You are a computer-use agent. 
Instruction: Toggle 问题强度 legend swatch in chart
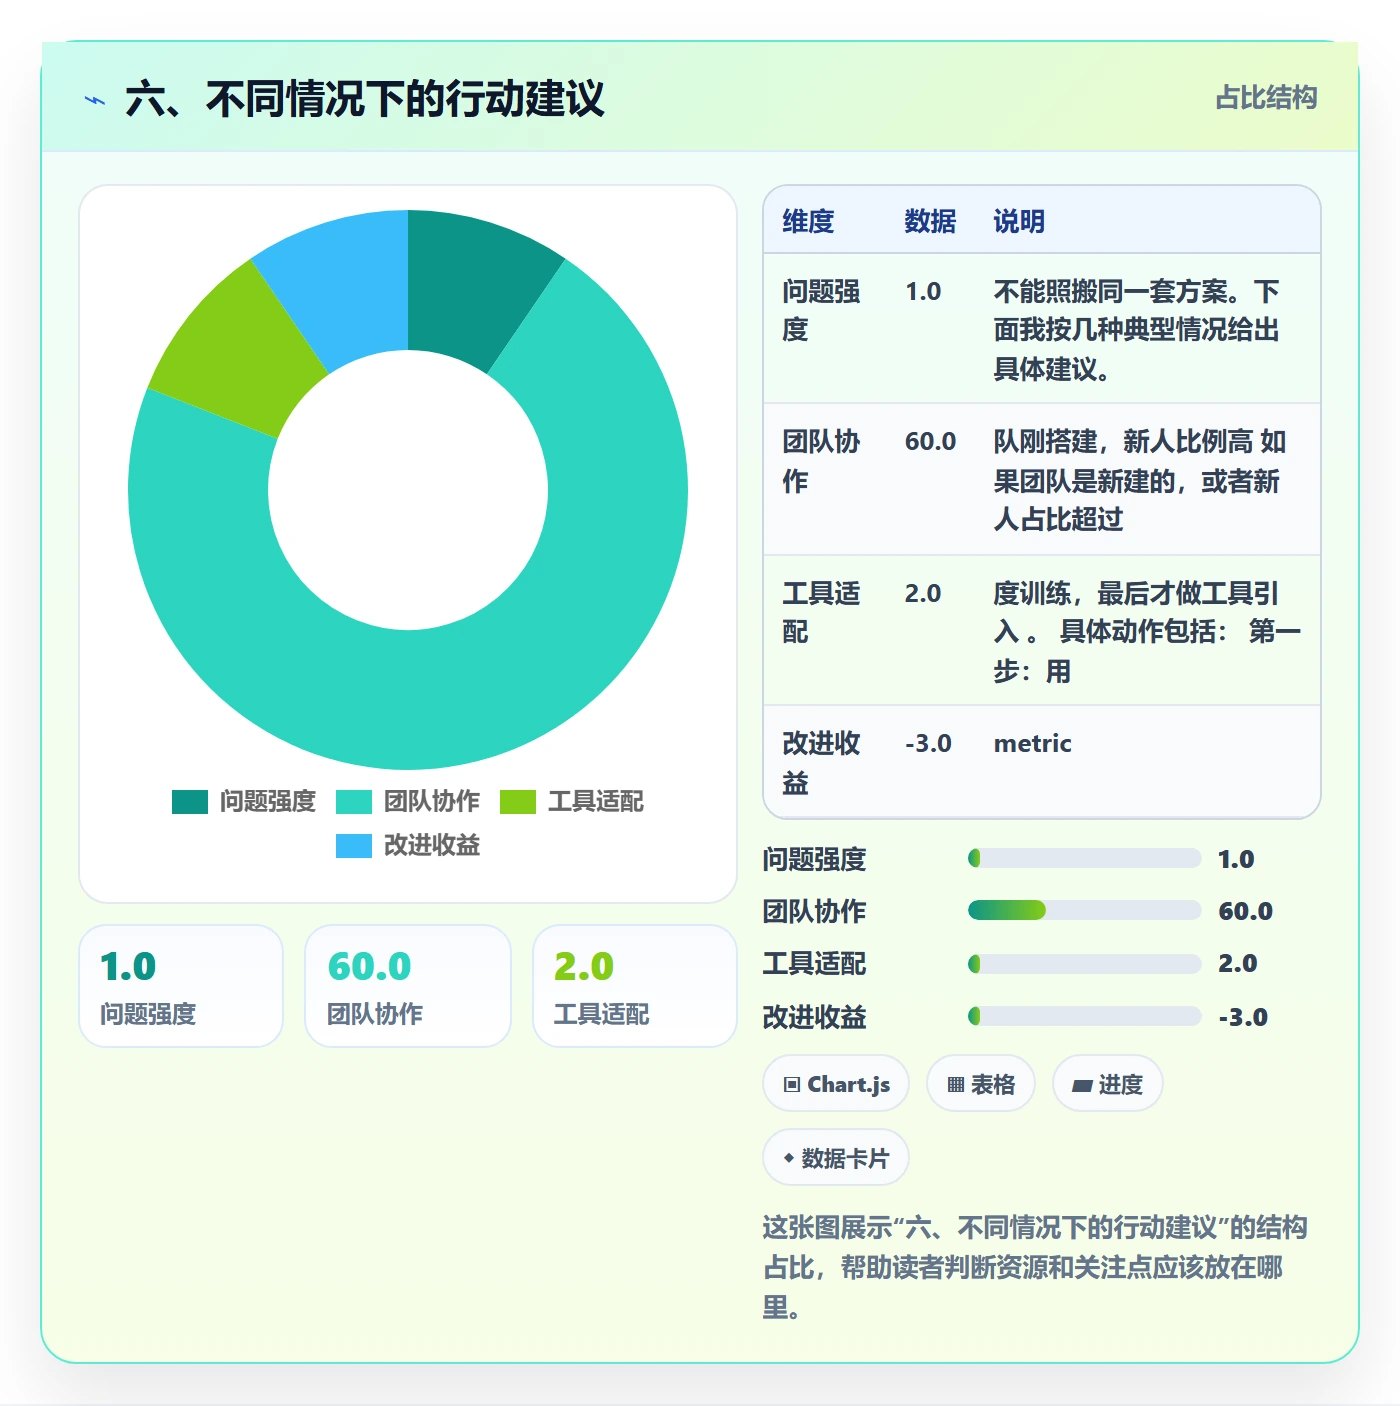point(190,802)
